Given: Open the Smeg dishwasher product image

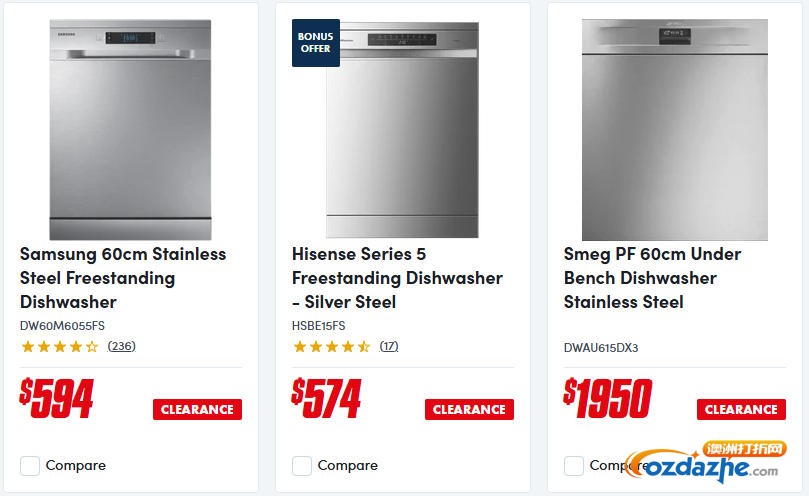Looking at the screenshot, I should coord(674,128).
